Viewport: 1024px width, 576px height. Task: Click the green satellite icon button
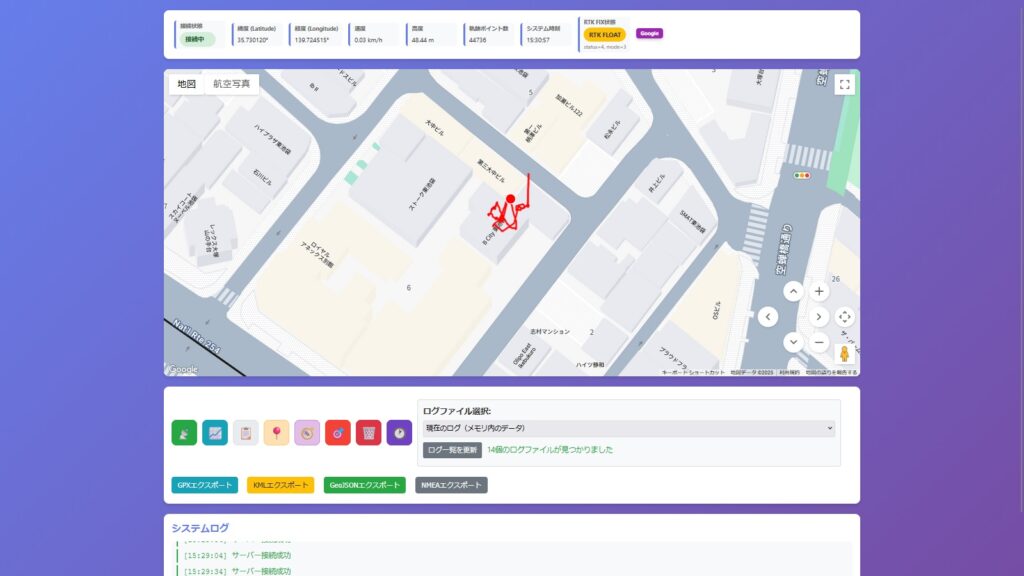pyautogui.click(x=184, y=432)
